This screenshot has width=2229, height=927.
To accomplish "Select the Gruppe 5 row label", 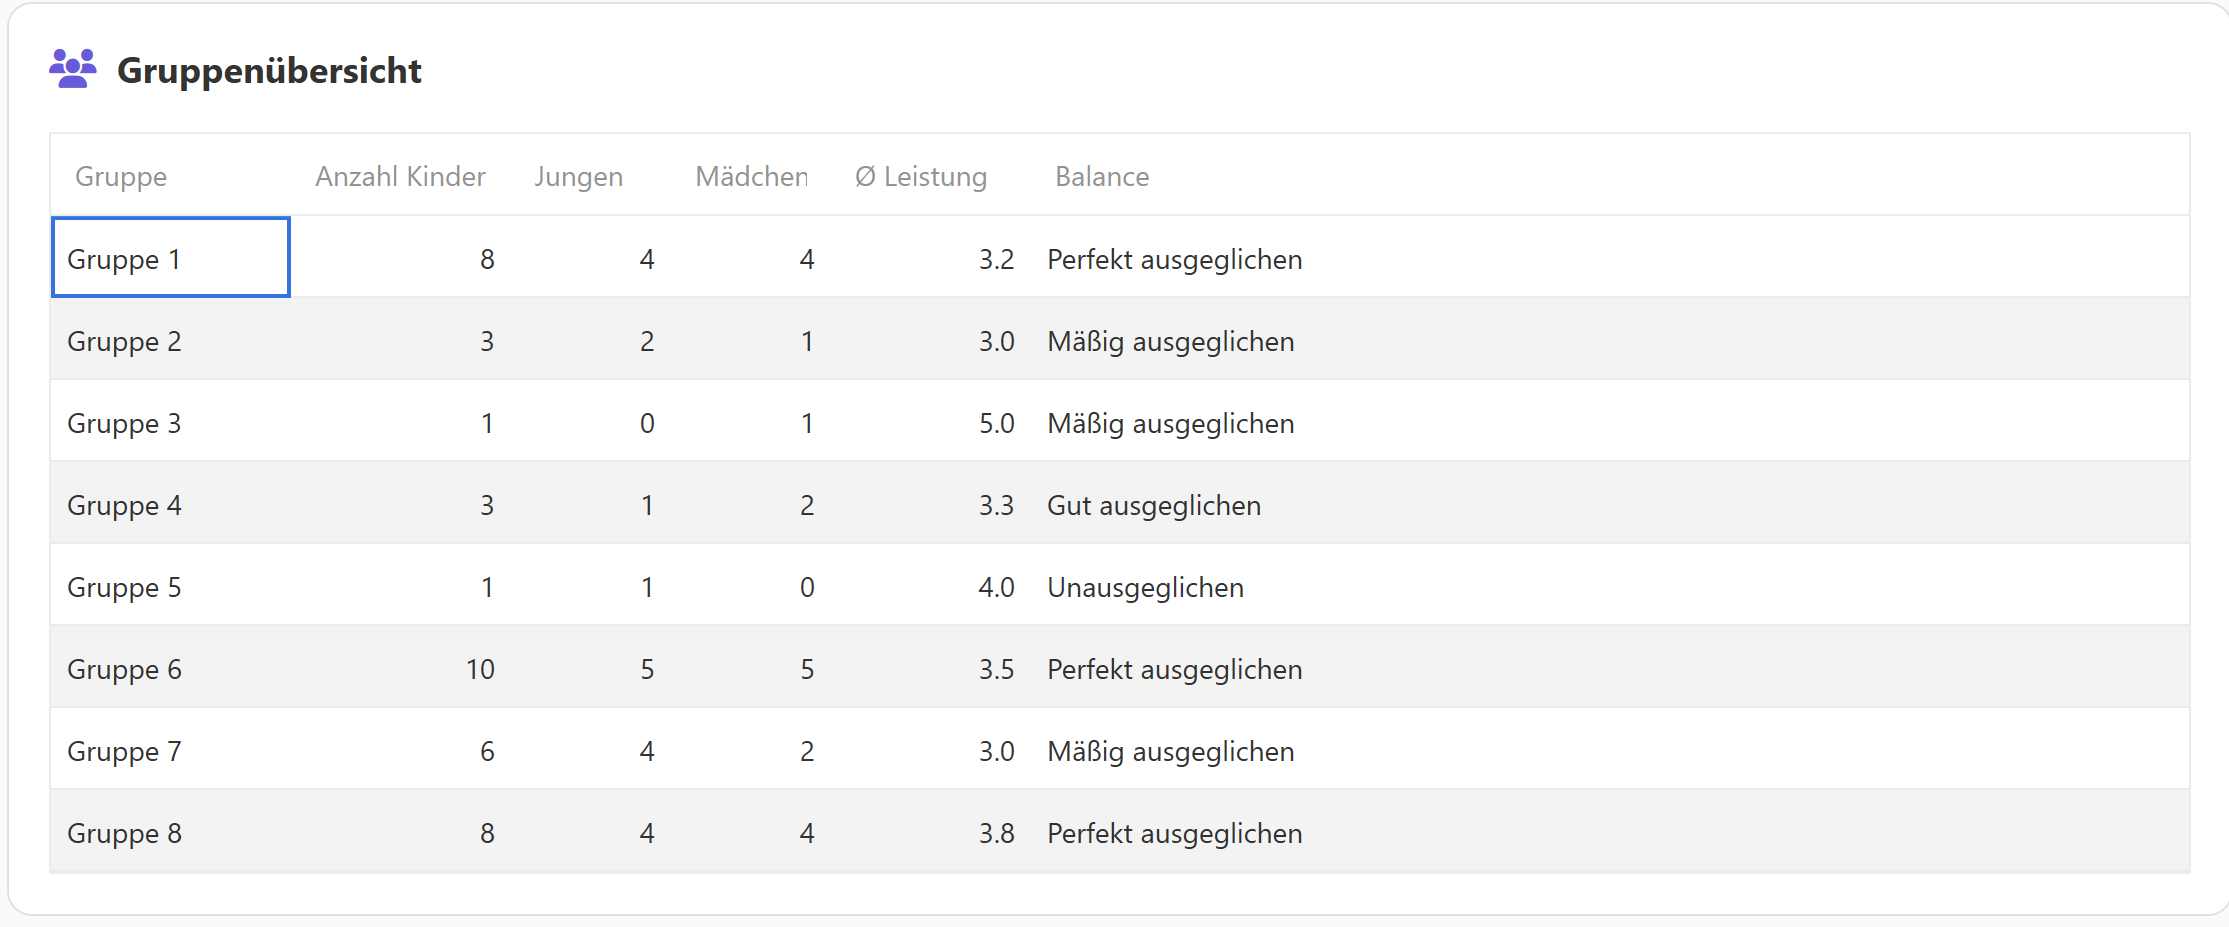I will (124, 587).
